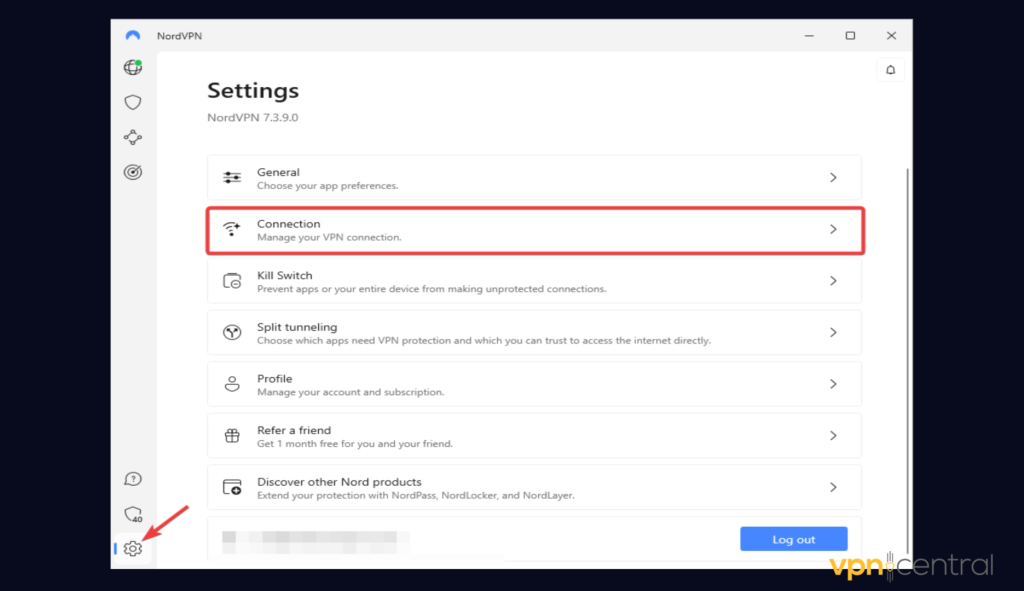1024x591 pixels.
Task: Click the referral shield badge icon
Action: coord(132,513)
